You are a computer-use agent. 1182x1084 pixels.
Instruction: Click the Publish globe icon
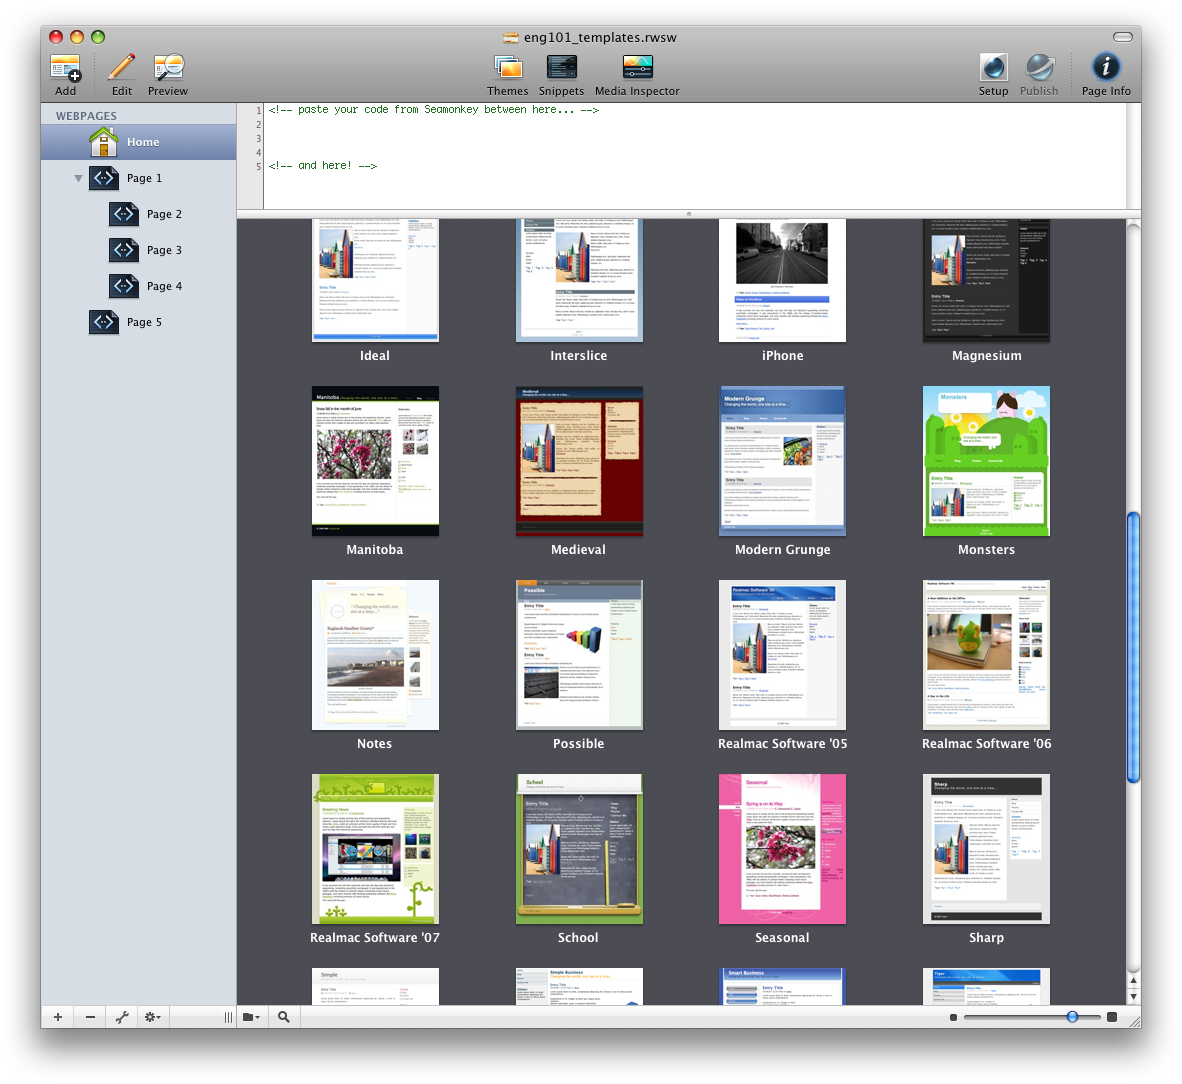coord(1040,68)
